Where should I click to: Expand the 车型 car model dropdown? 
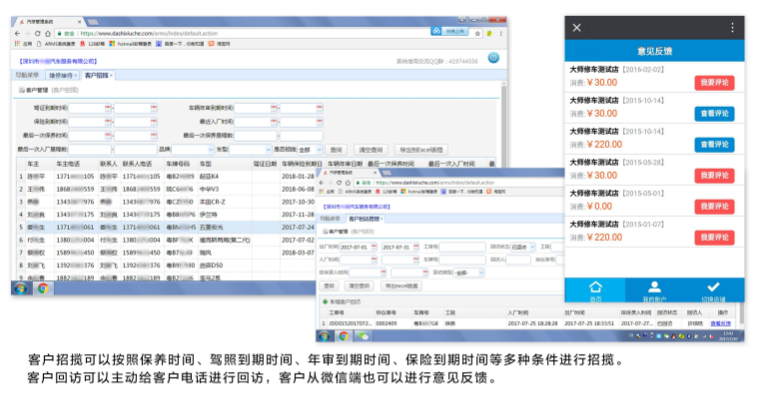tap(250, 150)
